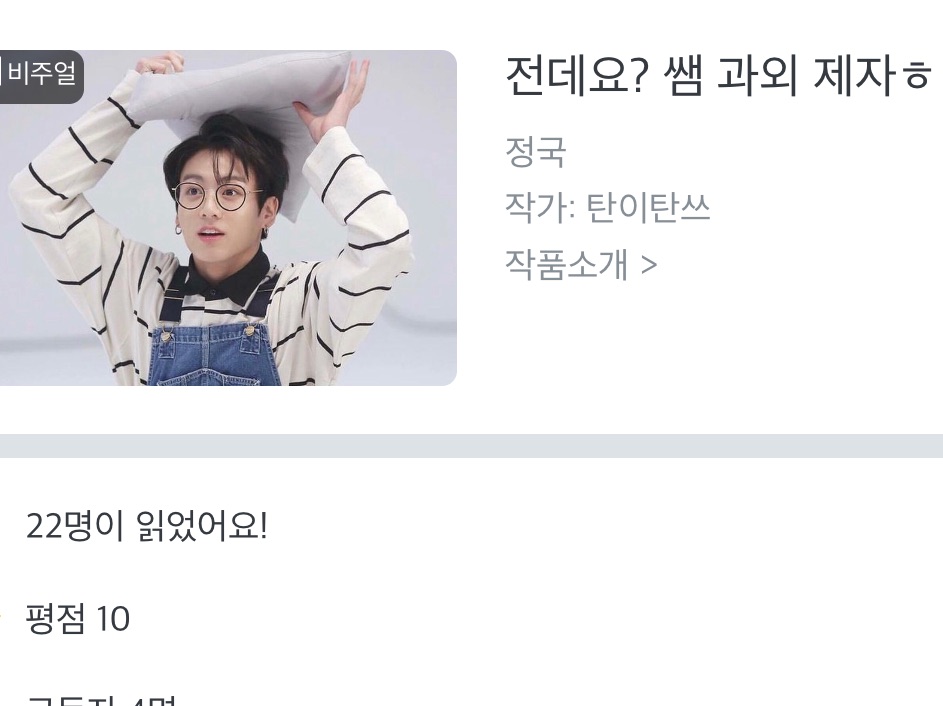Click 제자ㅎ at the end of the title
Viewport: 943px width, 706px height.
(872, 76)
